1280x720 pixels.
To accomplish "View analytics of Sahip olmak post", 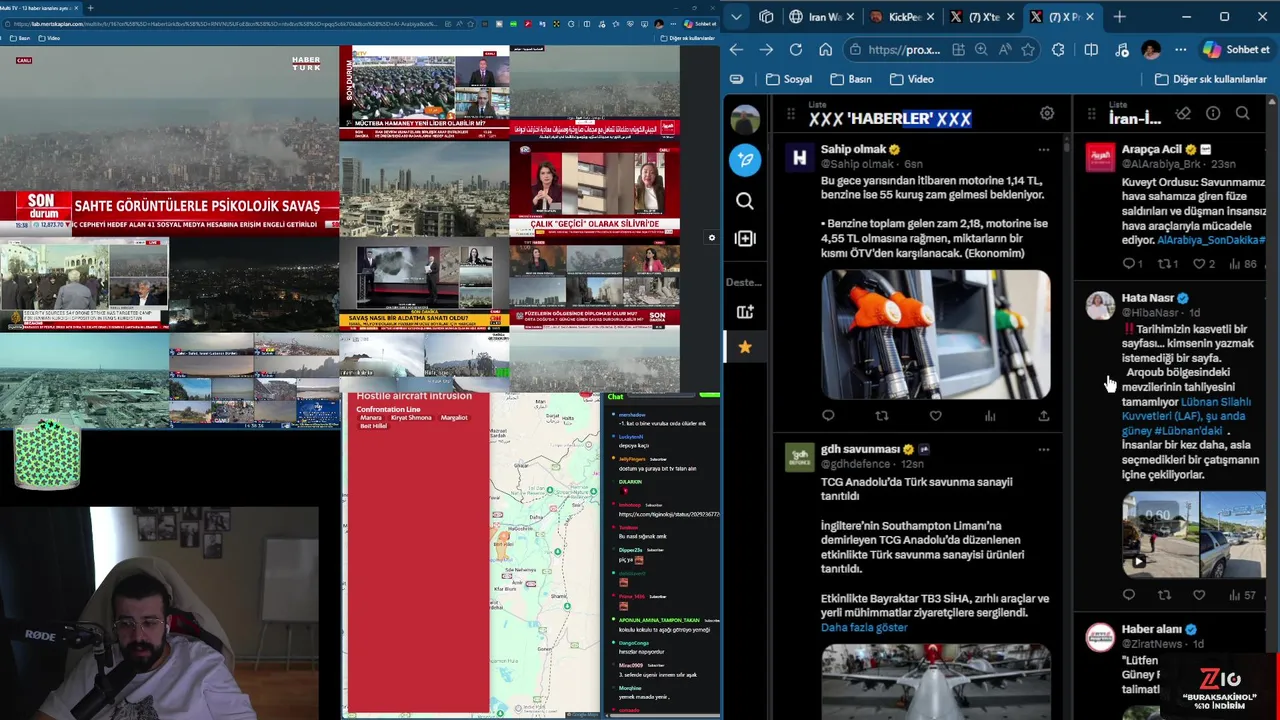I will (x=990, y=416).
